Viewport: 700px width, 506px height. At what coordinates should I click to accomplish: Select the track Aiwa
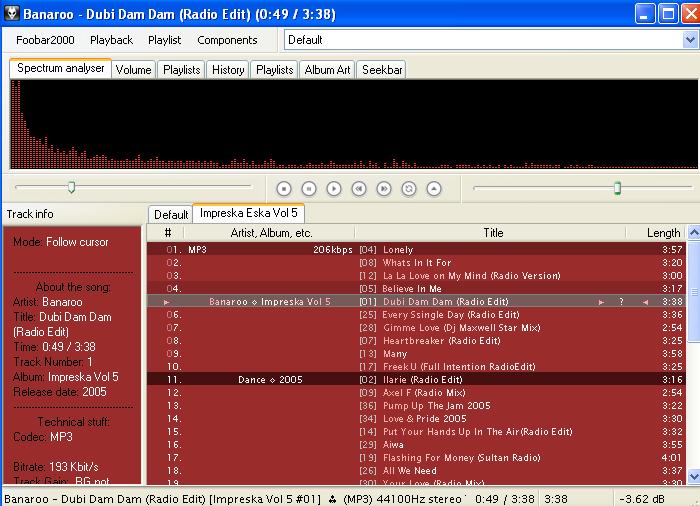416,444
